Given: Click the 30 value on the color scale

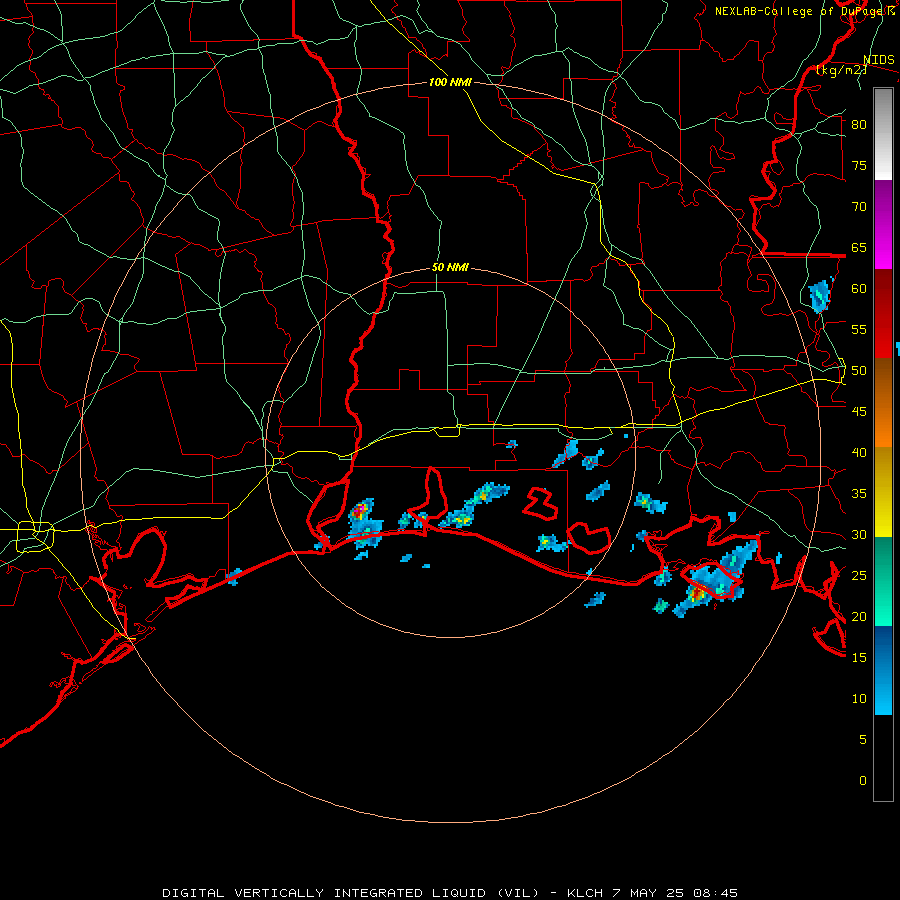Looking at the screenshot, I should pos(859,534).
